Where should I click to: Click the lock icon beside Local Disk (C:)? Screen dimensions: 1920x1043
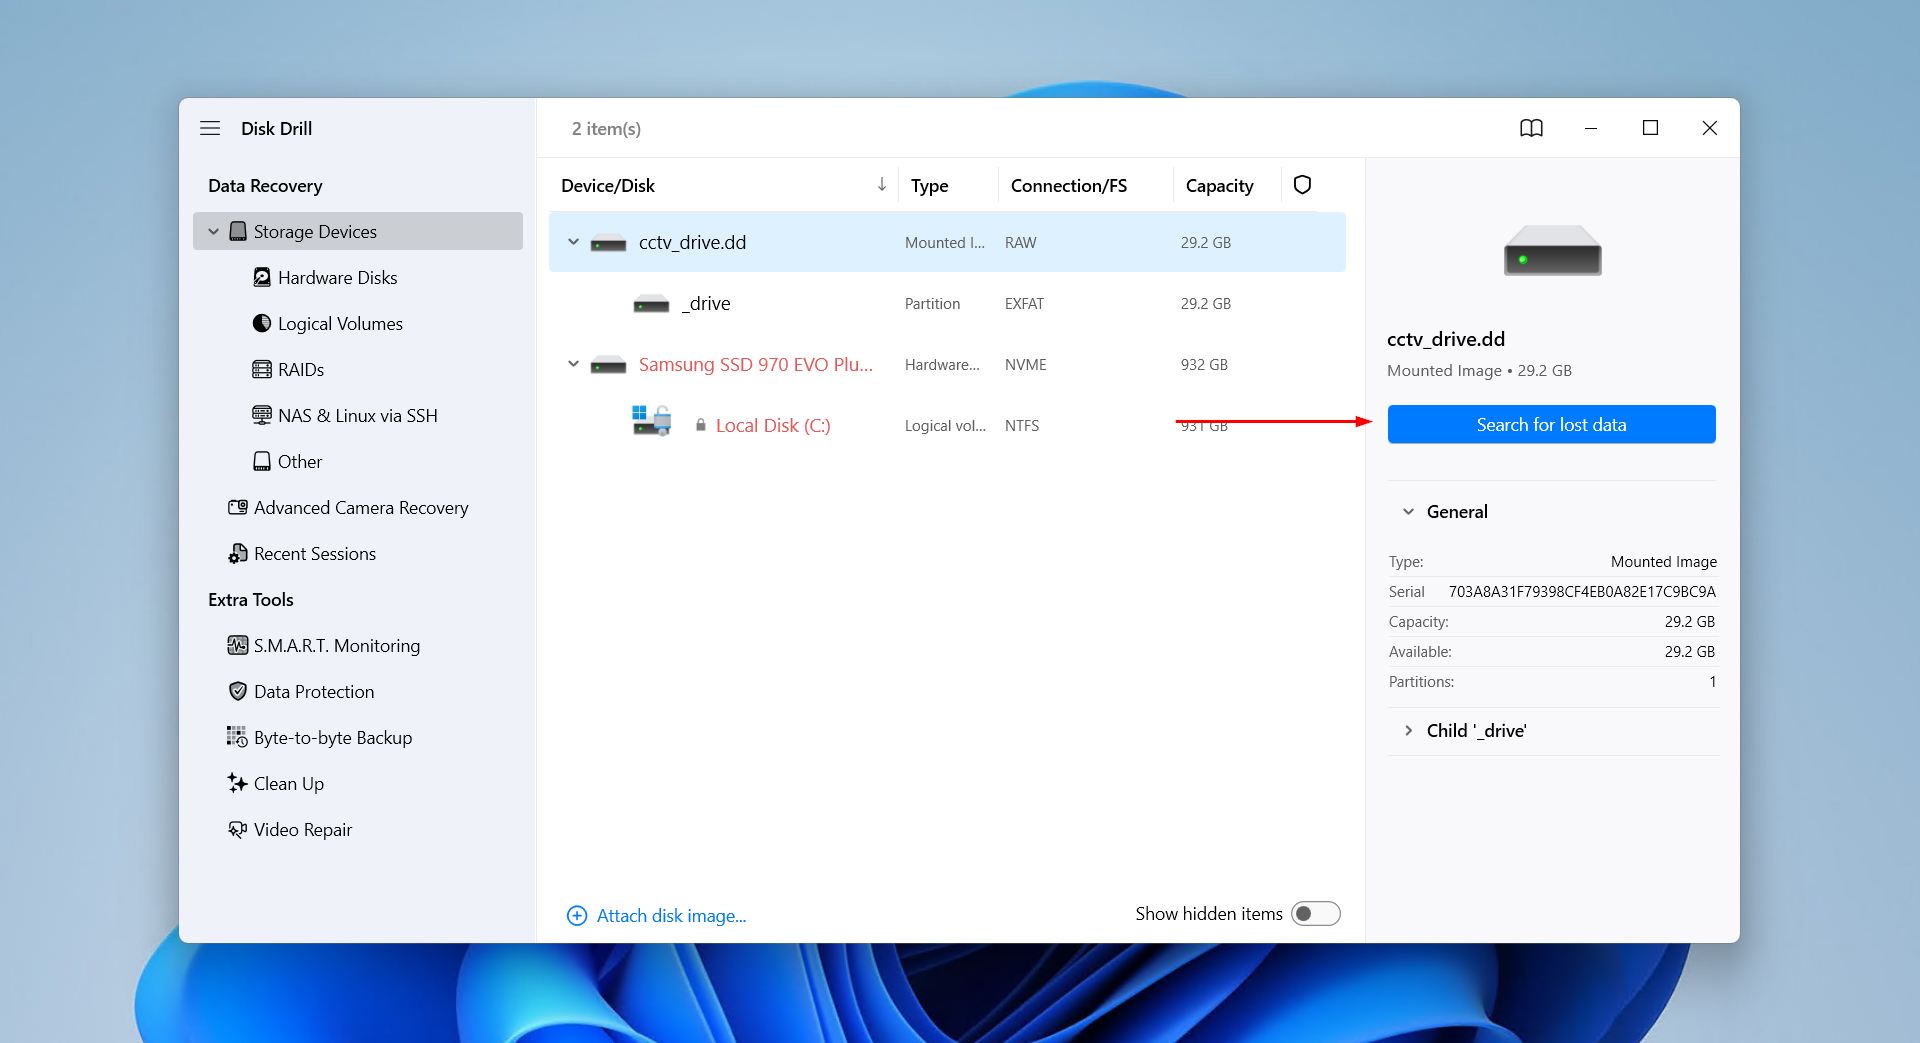tap(701, 425)
